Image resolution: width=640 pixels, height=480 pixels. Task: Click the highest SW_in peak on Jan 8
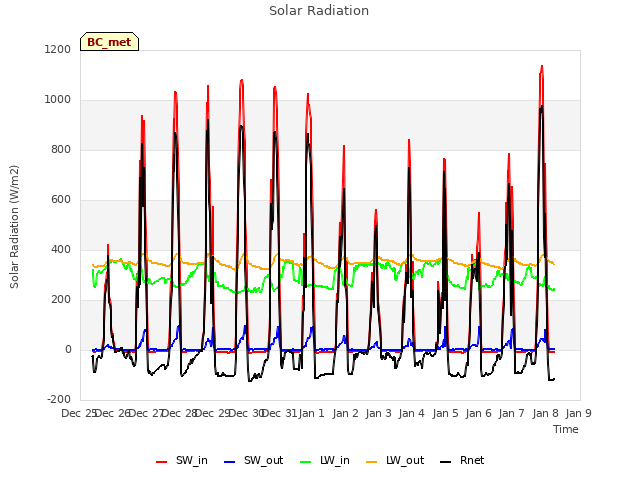tap(542, 66)
